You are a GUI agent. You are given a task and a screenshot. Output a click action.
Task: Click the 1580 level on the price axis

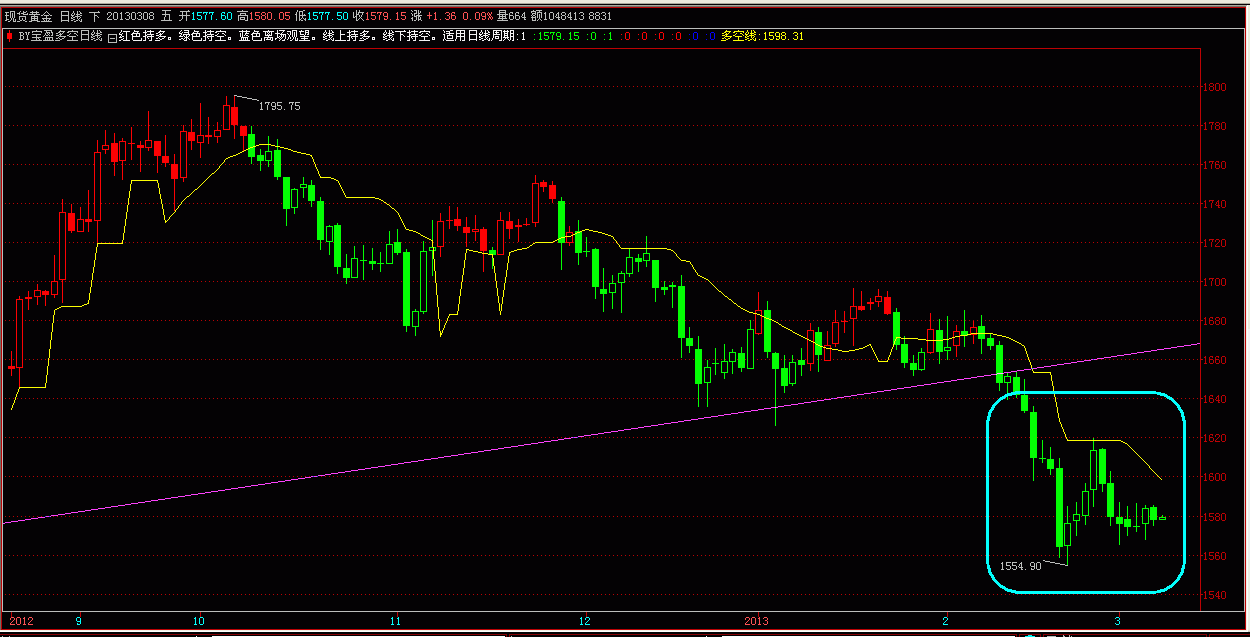pos(1215,517)
